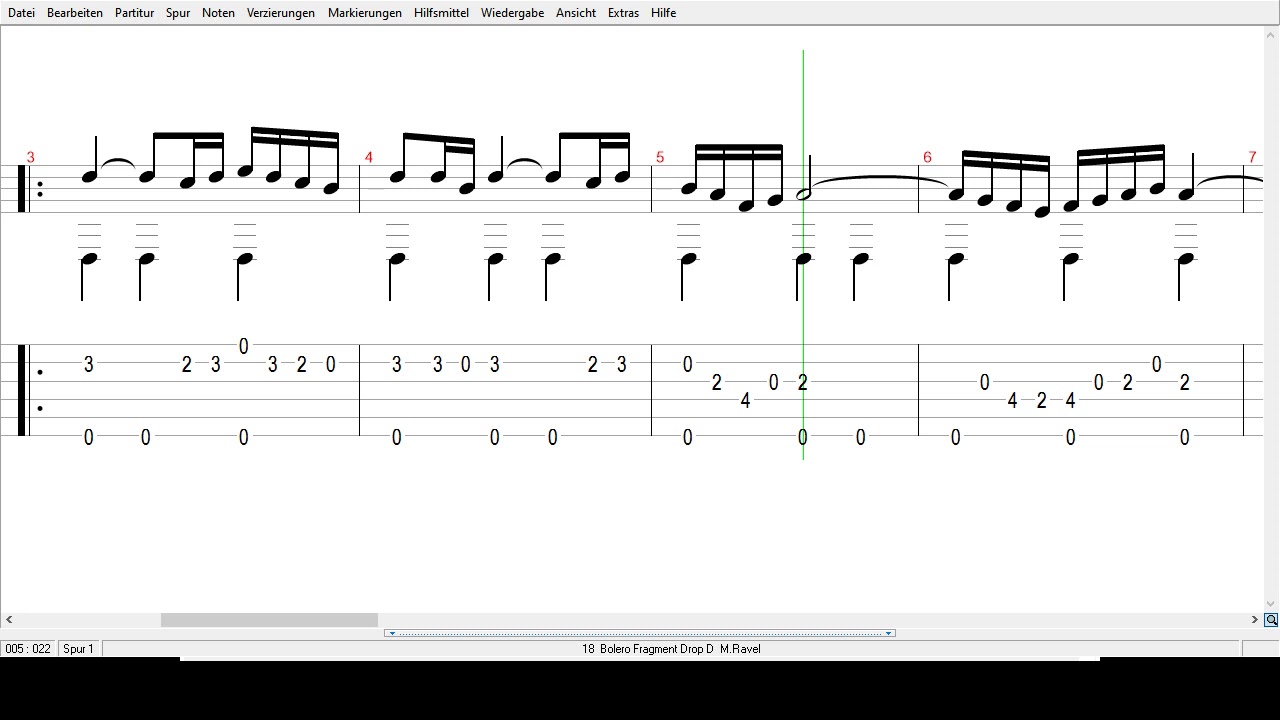Select red measure number 6
Screen dimensions: 1280x720
(927, 158)
